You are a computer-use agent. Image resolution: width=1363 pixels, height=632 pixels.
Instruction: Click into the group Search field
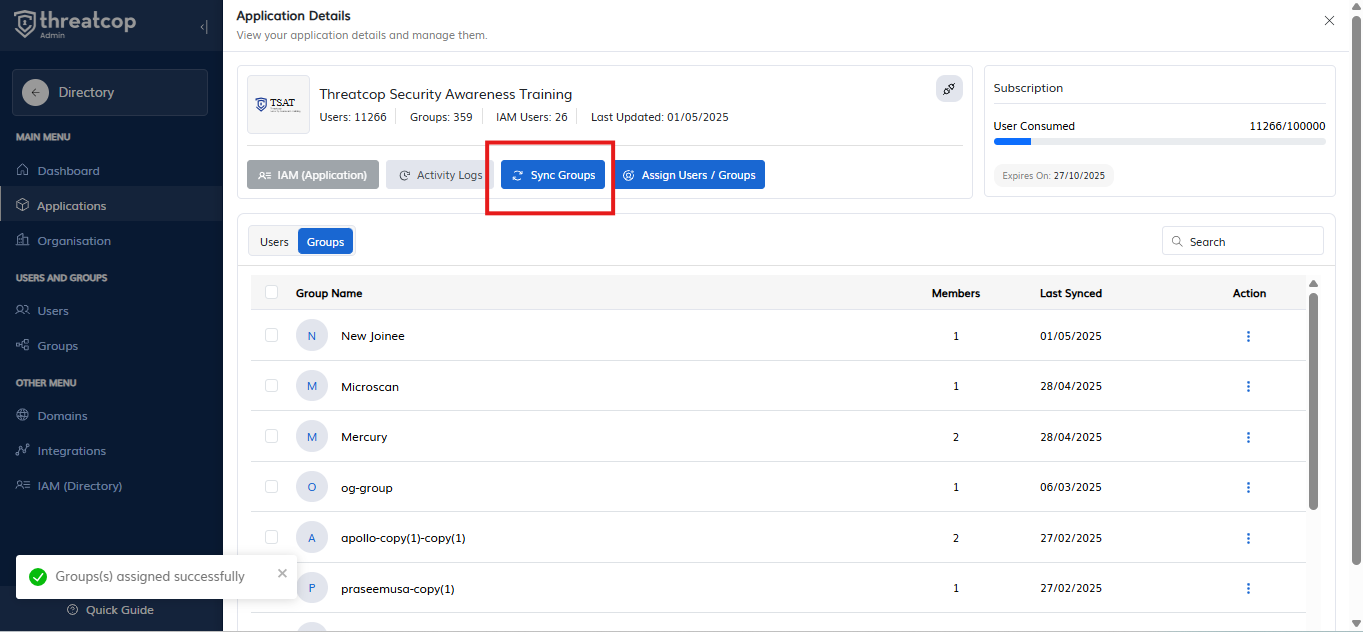pyautogui.click(x=1250, y=242)
